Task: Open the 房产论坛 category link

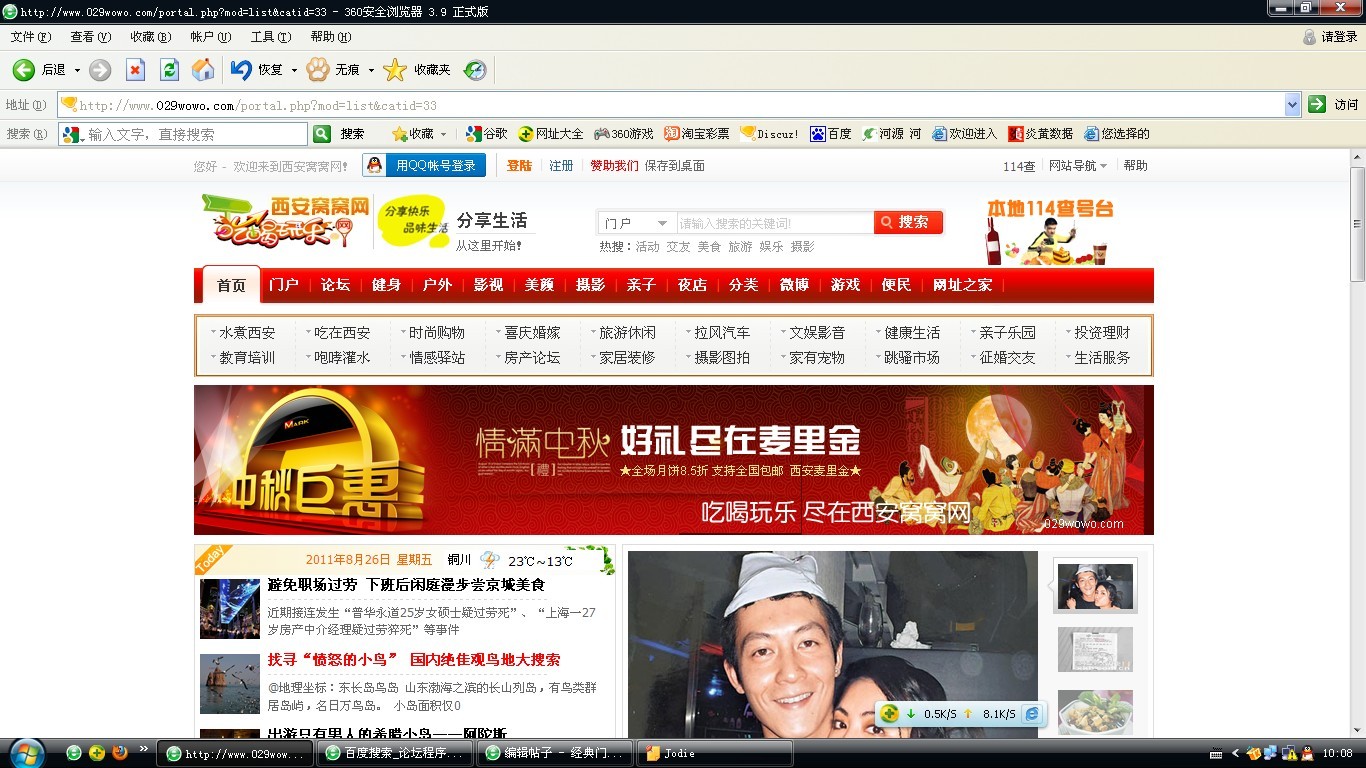Action: tap(532, 357)
